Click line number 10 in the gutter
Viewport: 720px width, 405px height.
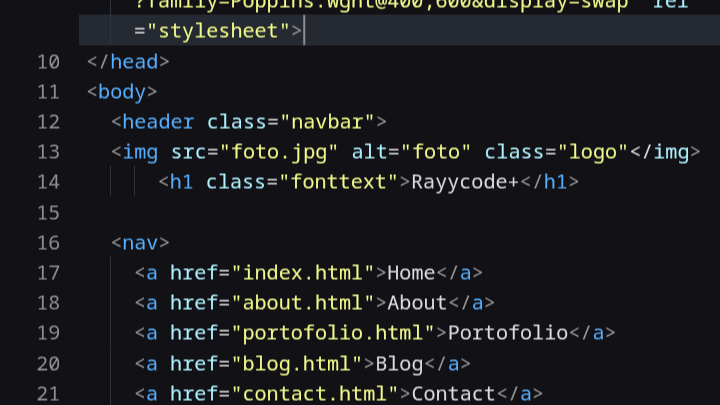tap(48, 62)
